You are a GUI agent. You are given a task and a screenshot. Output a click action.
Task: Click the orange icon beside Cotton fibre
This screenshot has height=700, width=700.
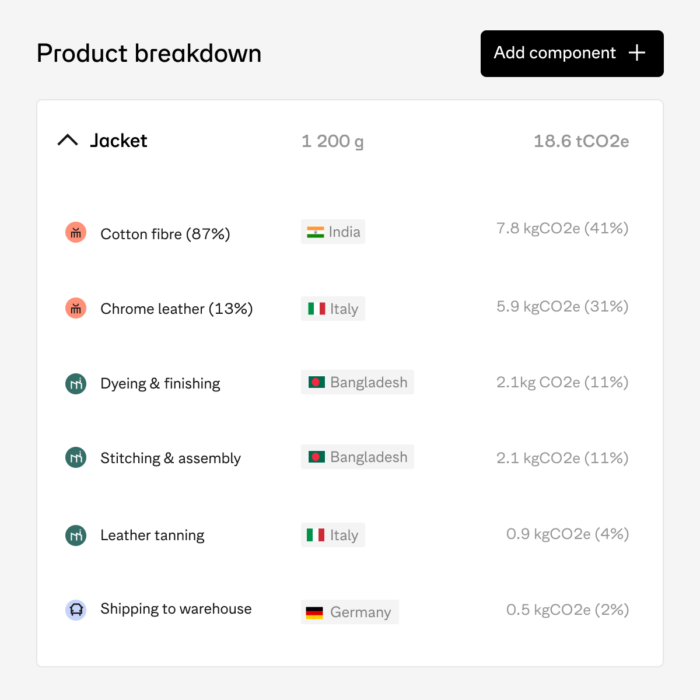pos(75,233)
